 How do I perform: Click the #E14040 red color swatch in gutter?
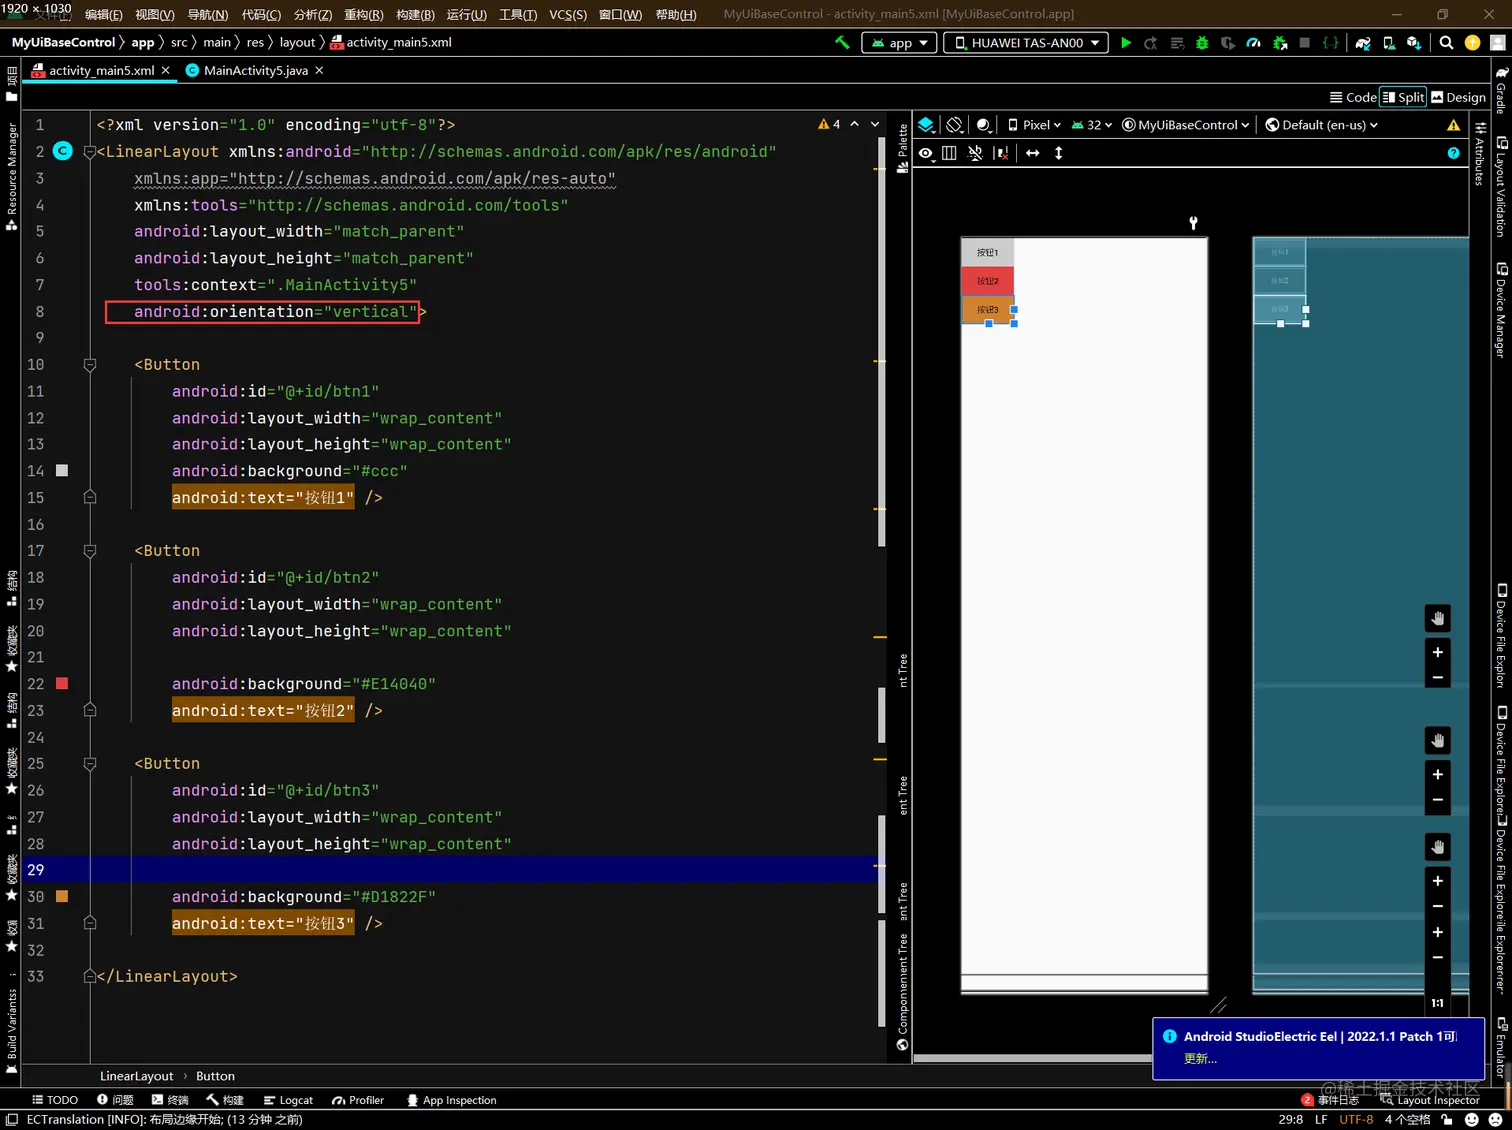62,684
